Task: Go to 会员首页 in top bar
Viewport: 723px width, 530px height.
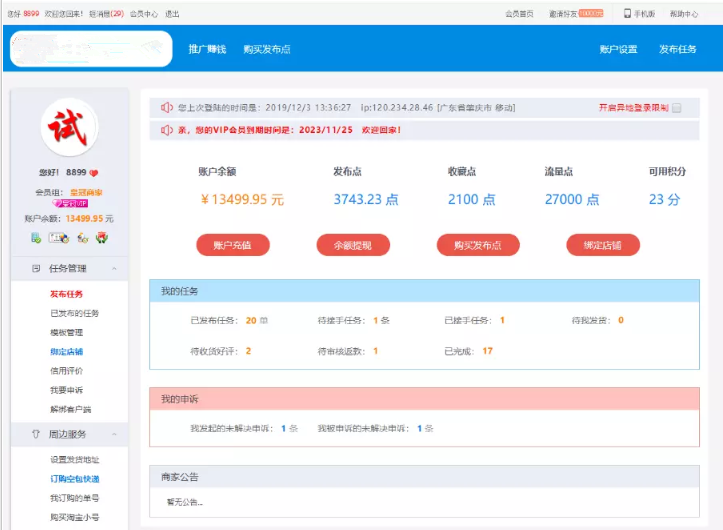Action: 519,14
